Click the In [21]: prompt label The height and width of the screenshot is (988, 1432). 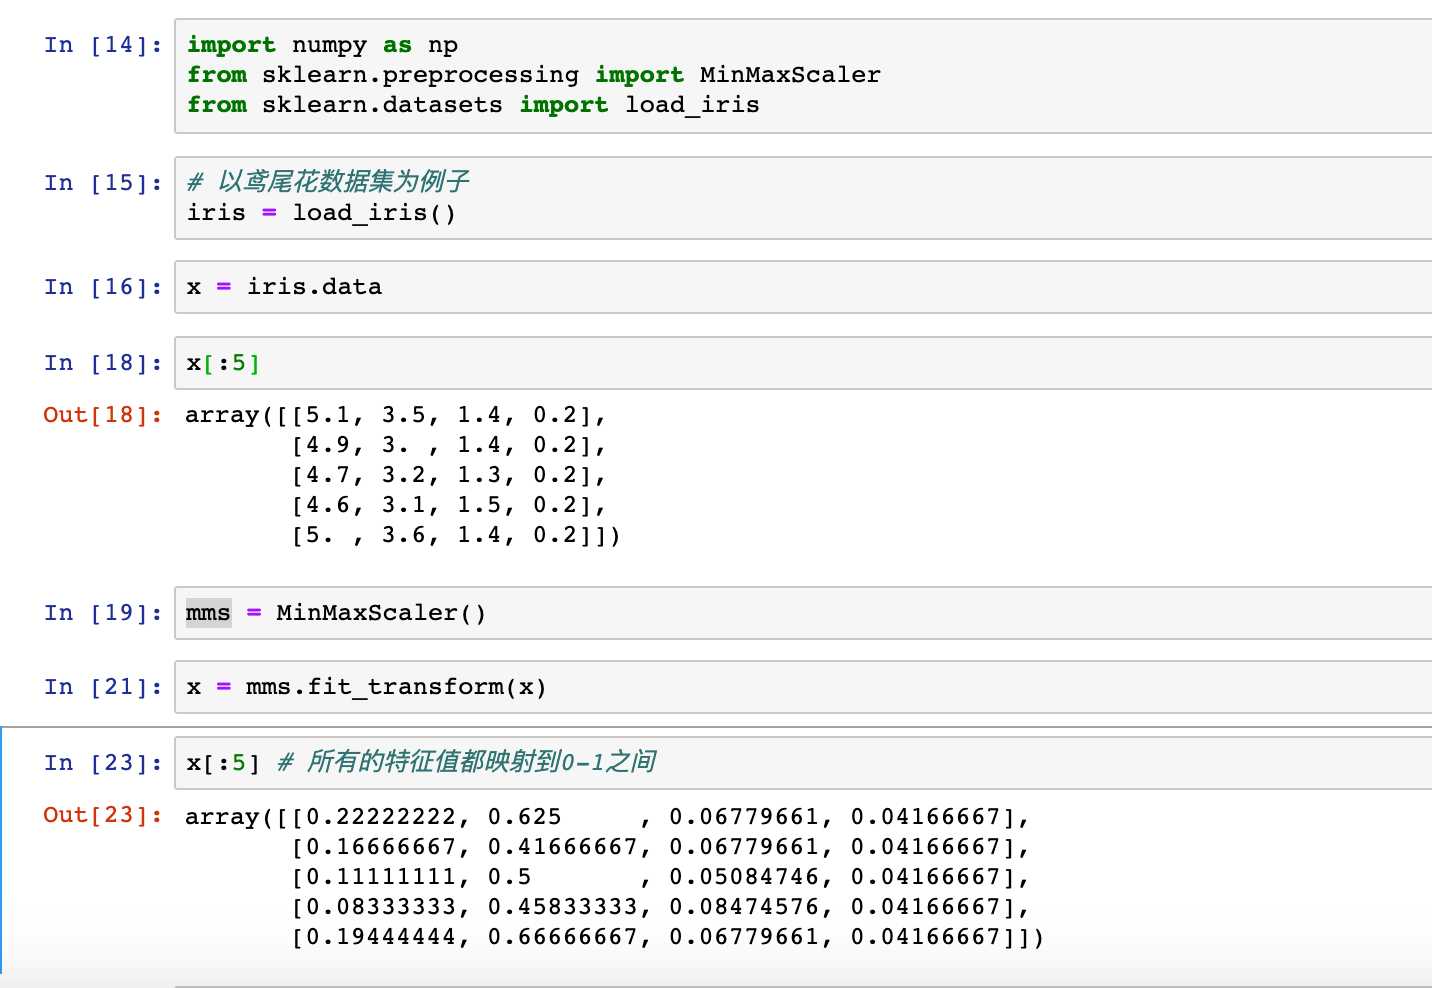103,687
